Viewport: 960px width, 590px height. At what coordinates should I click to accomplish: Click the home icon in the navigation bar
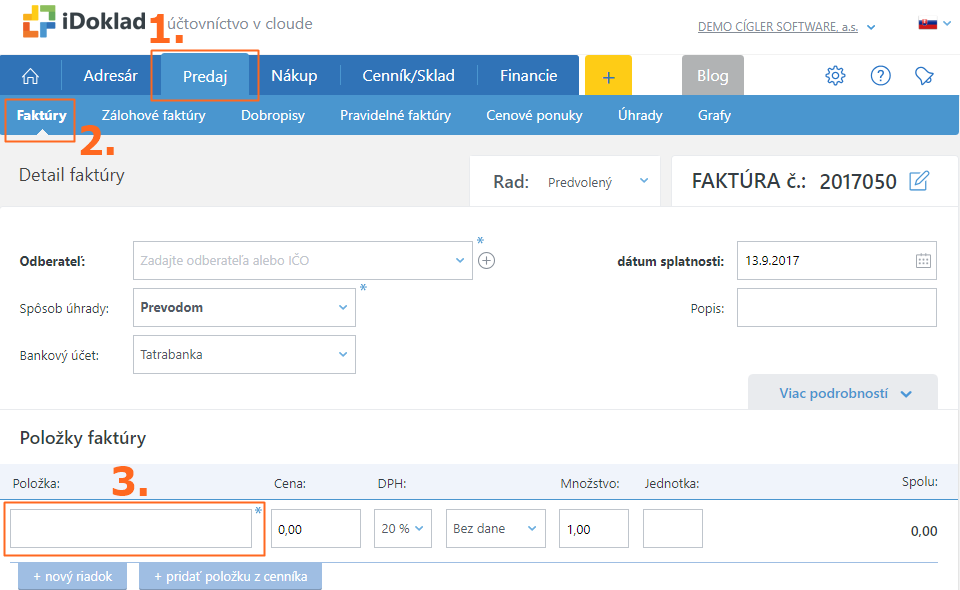tap(30, 76)
